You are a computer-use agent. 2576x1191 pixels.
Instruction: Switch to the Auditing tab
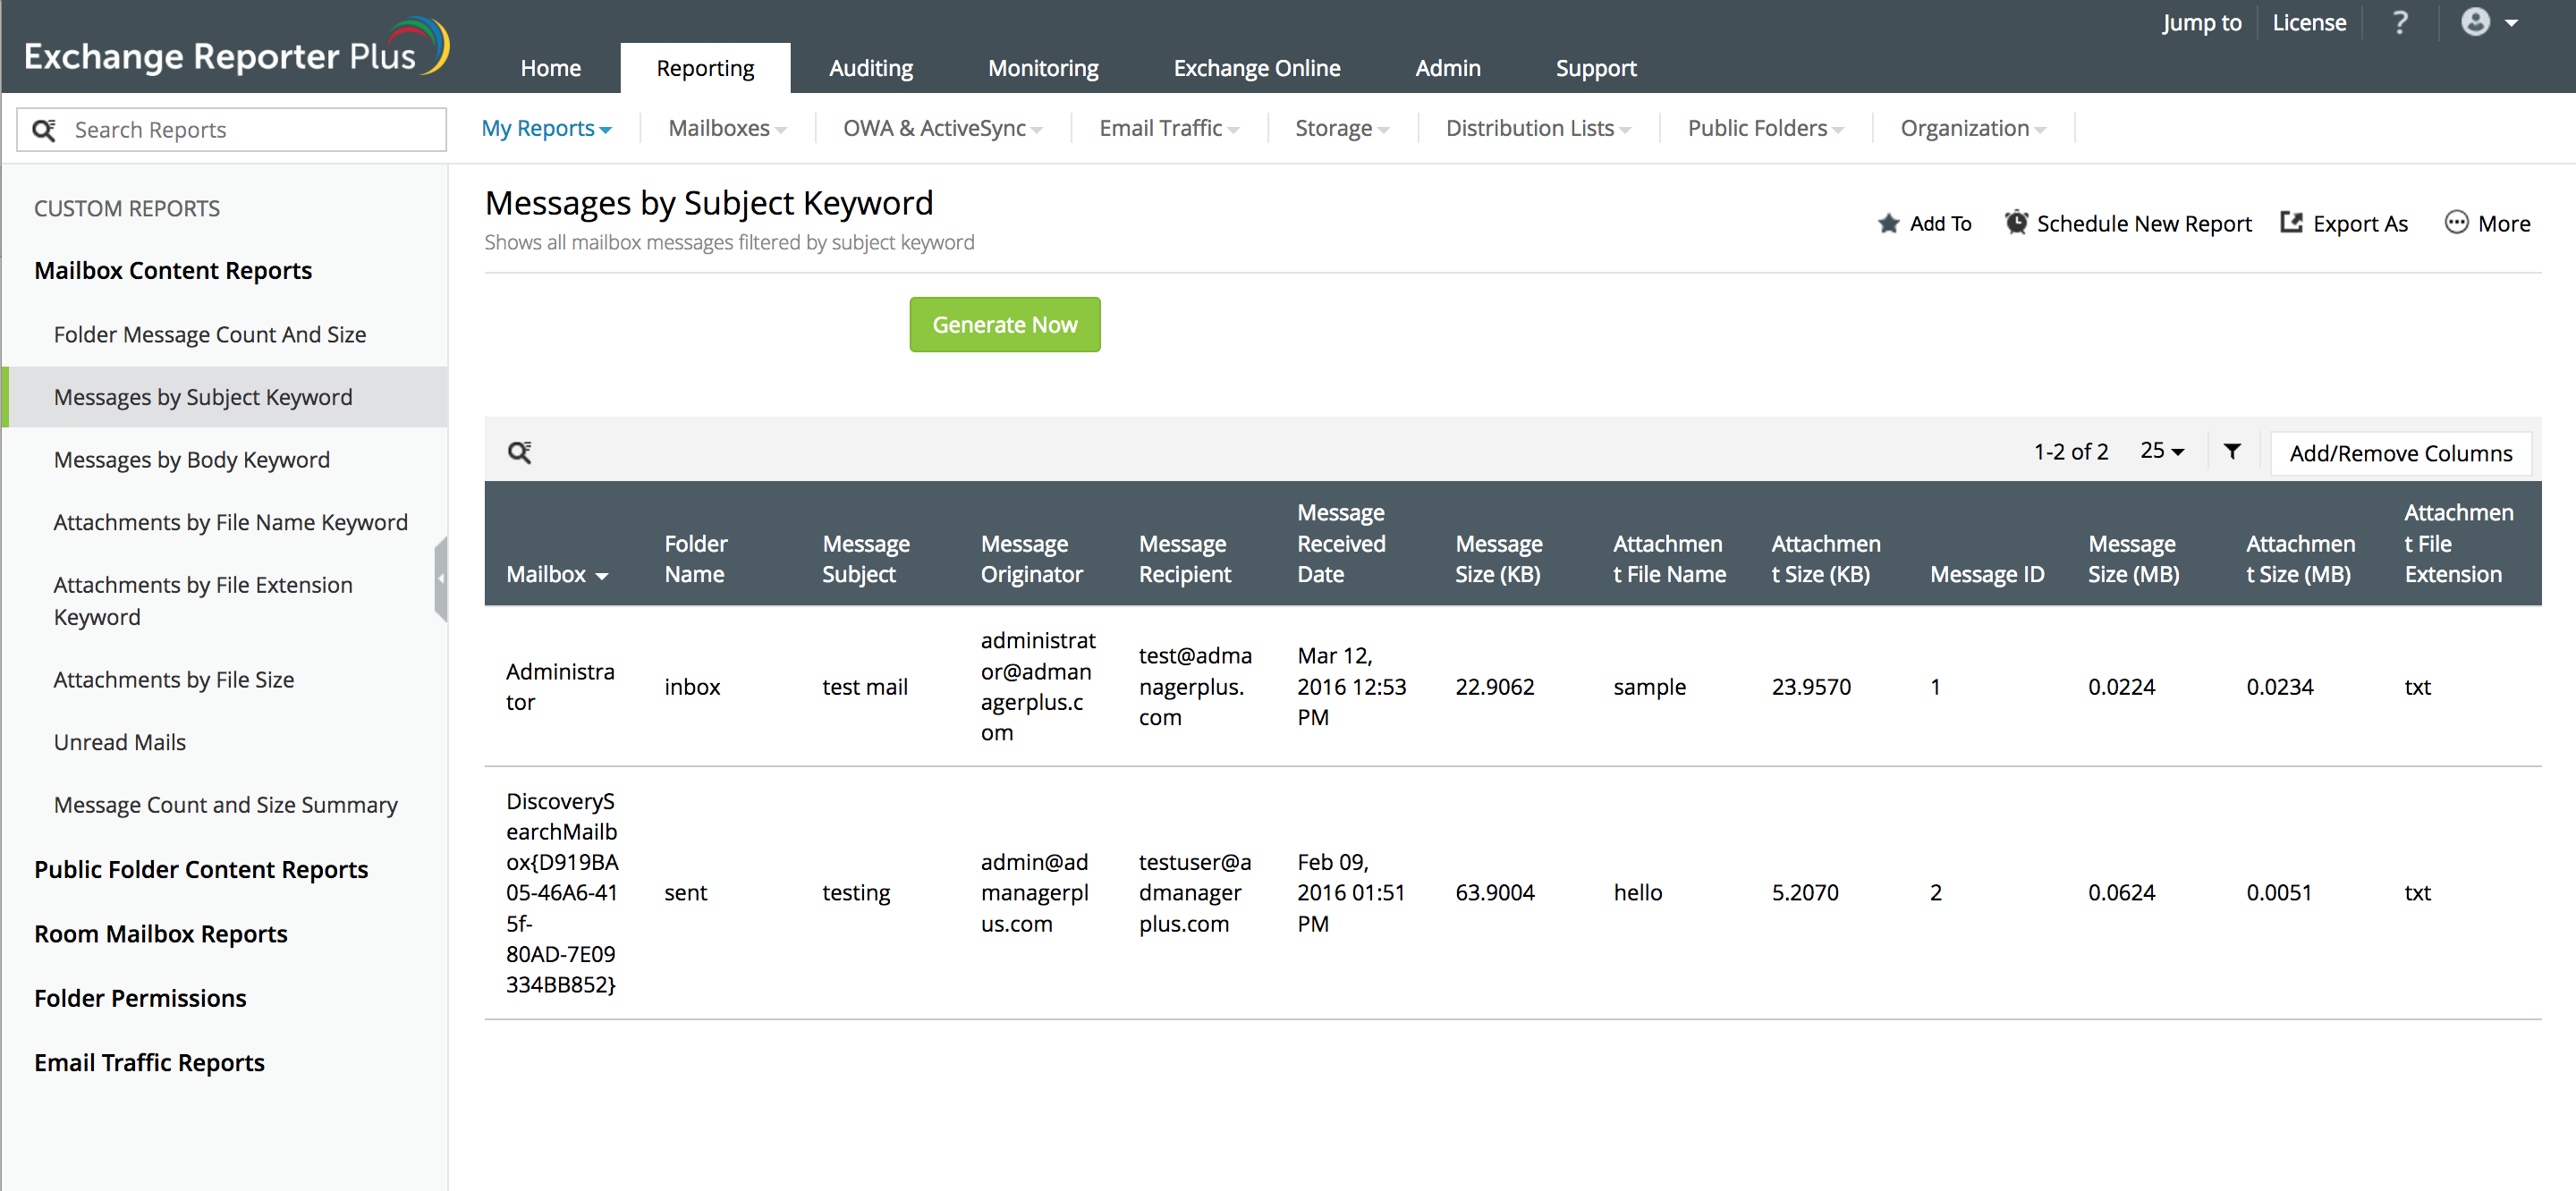(x=870, y=68)
